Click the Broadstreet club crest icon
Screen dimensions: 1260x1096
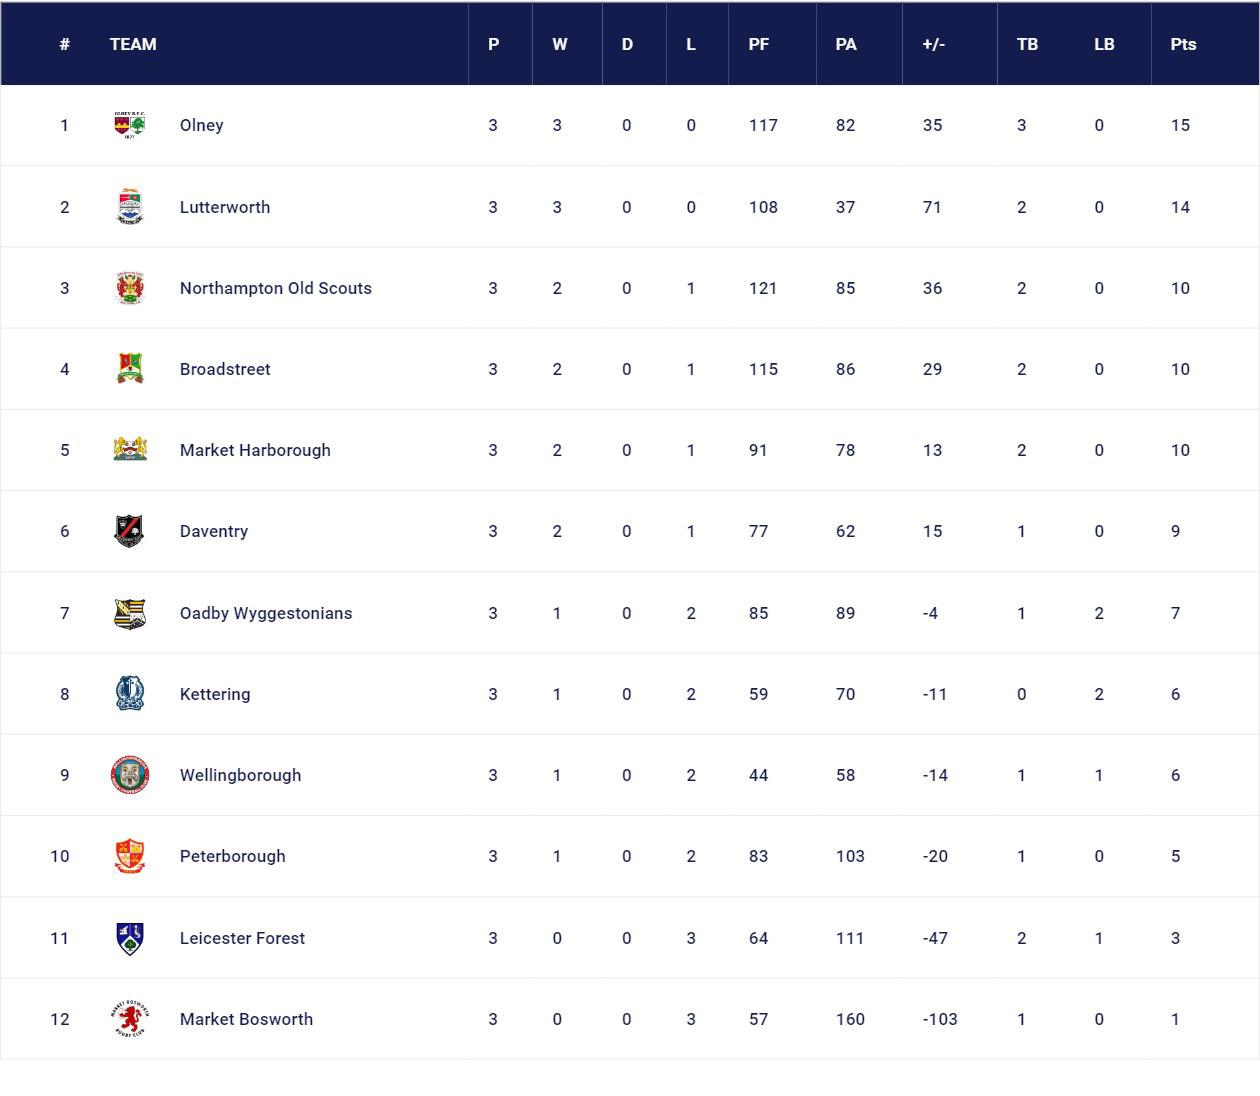pyautogui.click(x=130, y=369)
